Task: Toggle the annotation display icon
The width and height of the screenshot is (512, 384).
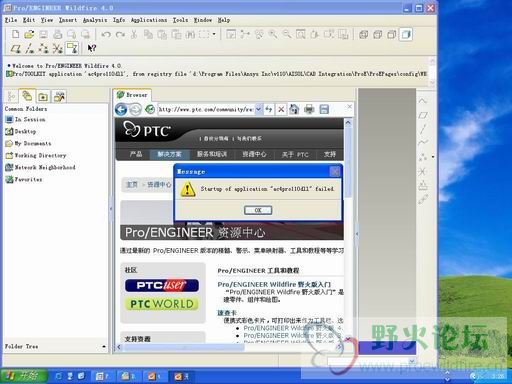Action: point(72,48)
